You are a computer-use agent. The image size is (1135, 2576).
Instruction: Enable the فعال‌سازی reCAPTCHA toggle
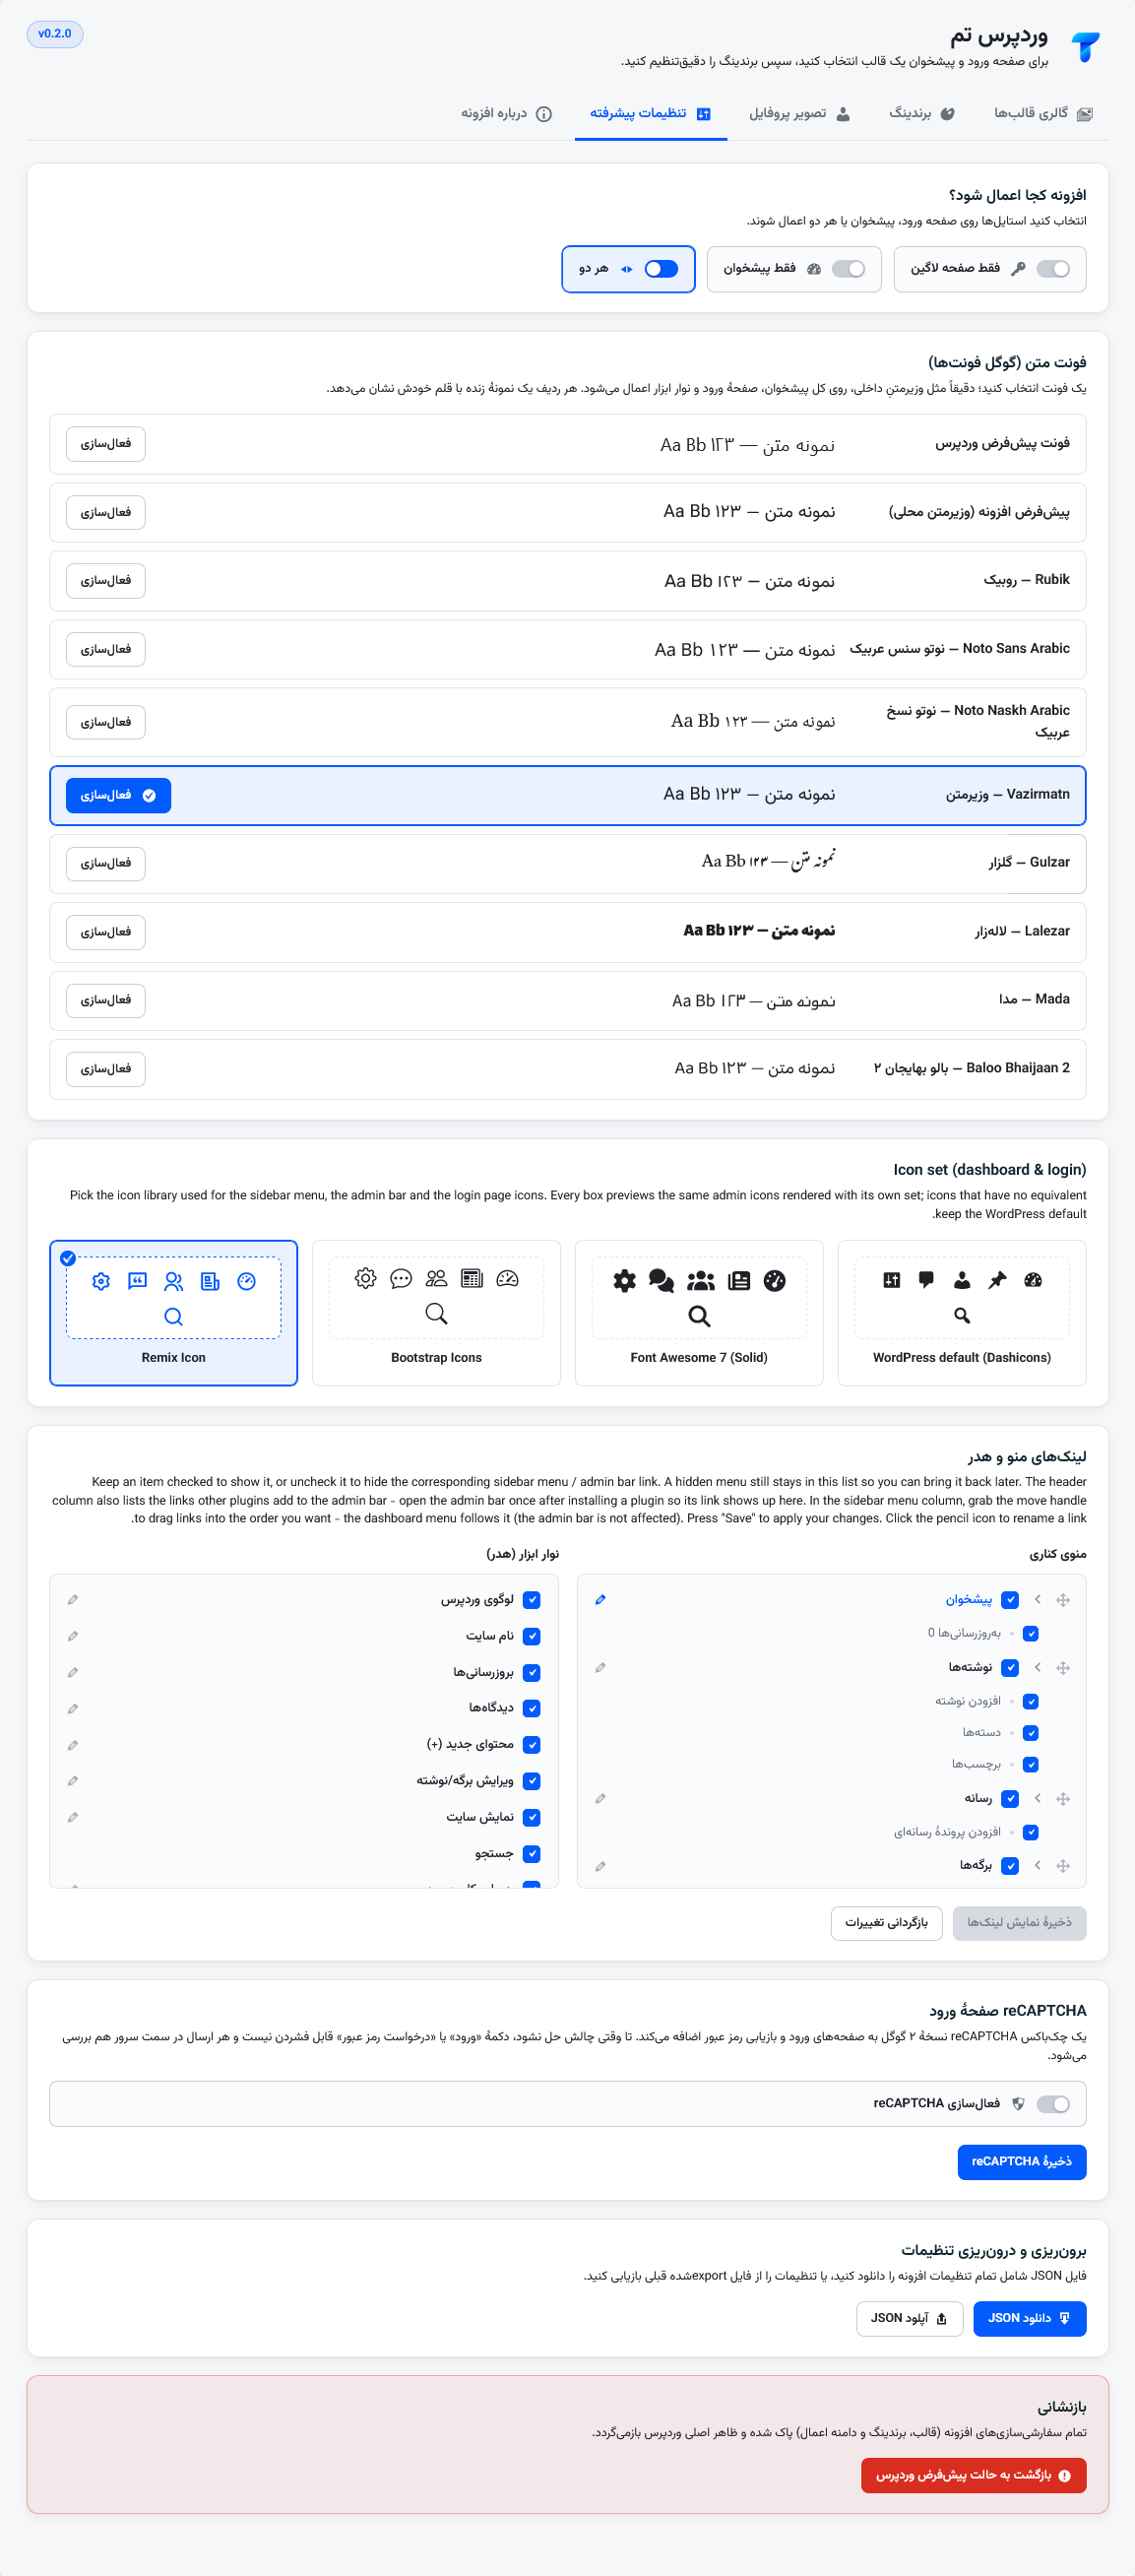click(x=1053, y=2104)
